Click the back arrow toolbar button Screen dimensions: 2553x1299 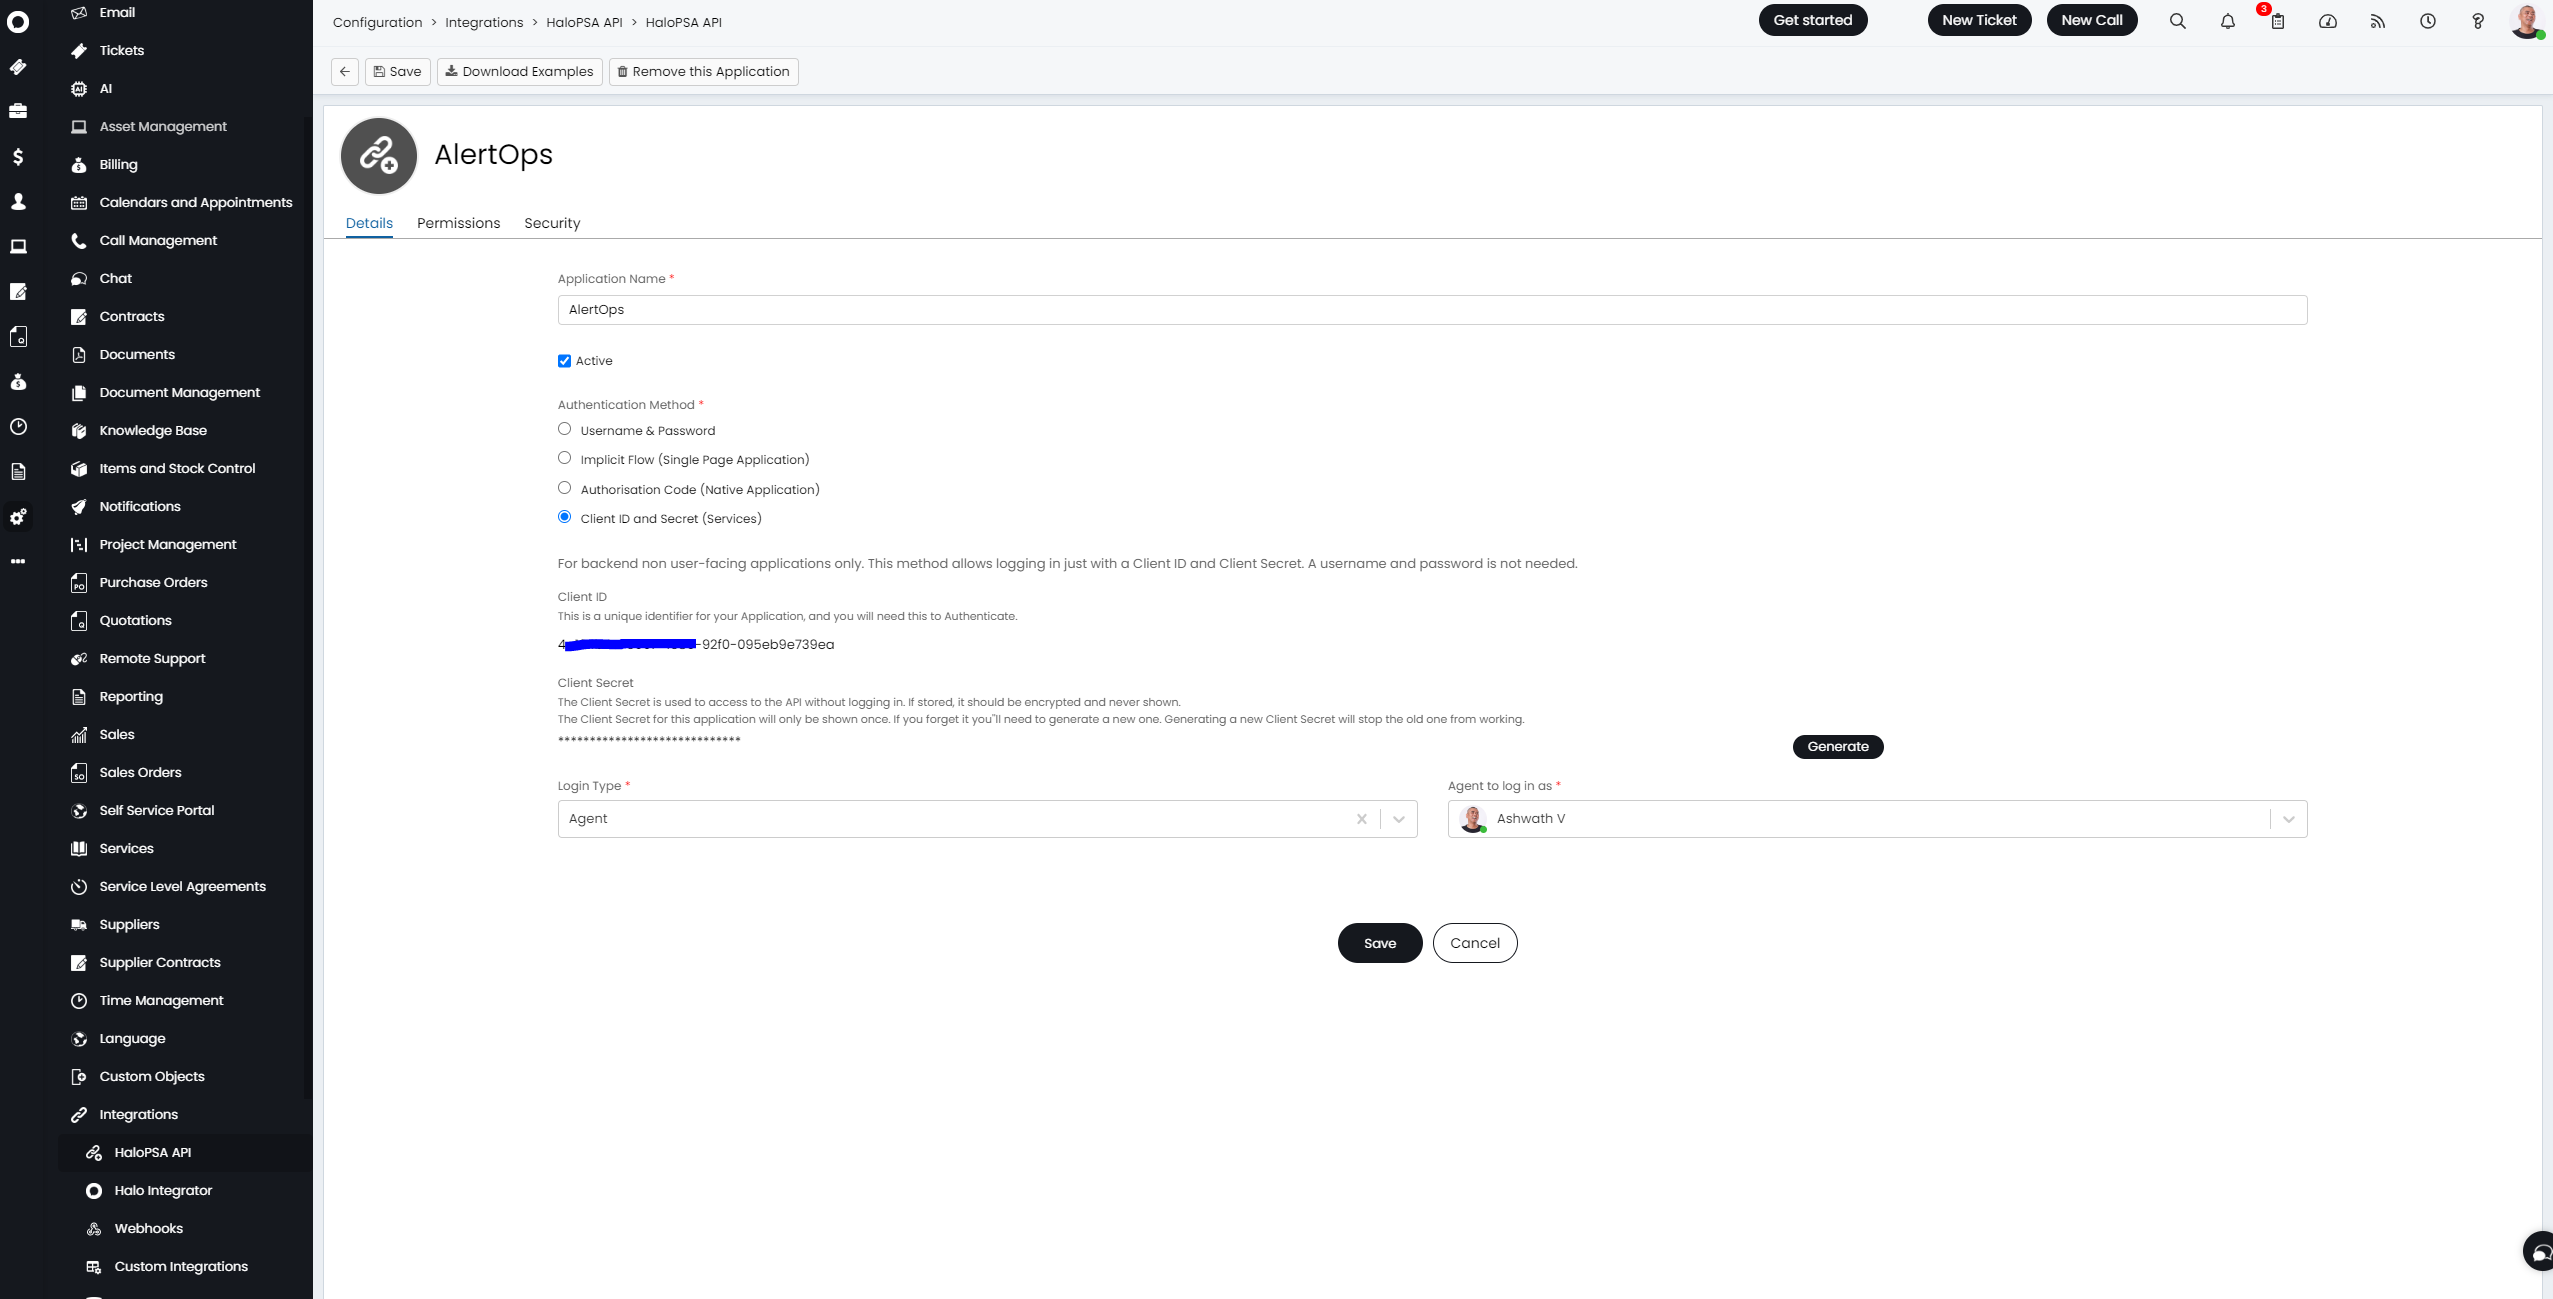tap(344, 71)
